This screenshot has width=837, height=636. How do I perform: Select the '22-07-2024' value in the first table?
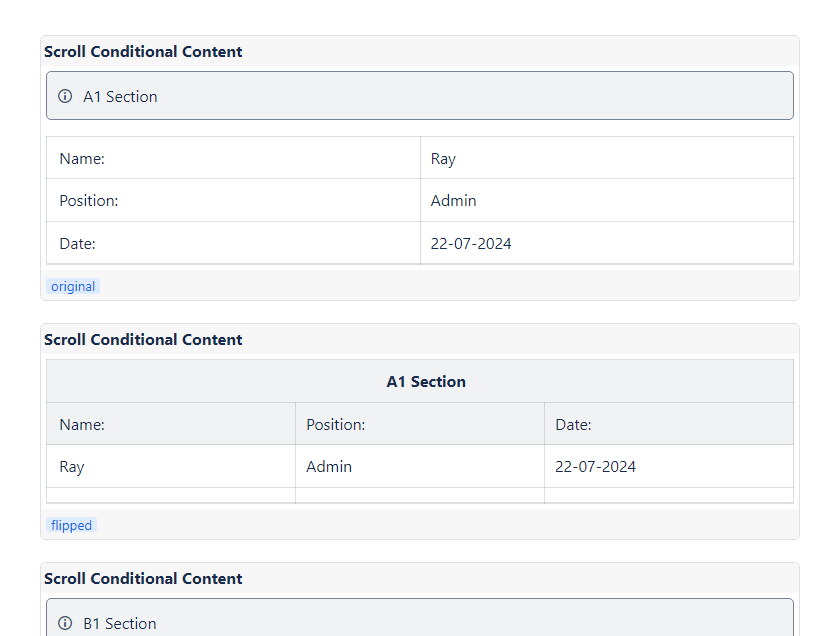pyautogui.click(x=471, y=243)
